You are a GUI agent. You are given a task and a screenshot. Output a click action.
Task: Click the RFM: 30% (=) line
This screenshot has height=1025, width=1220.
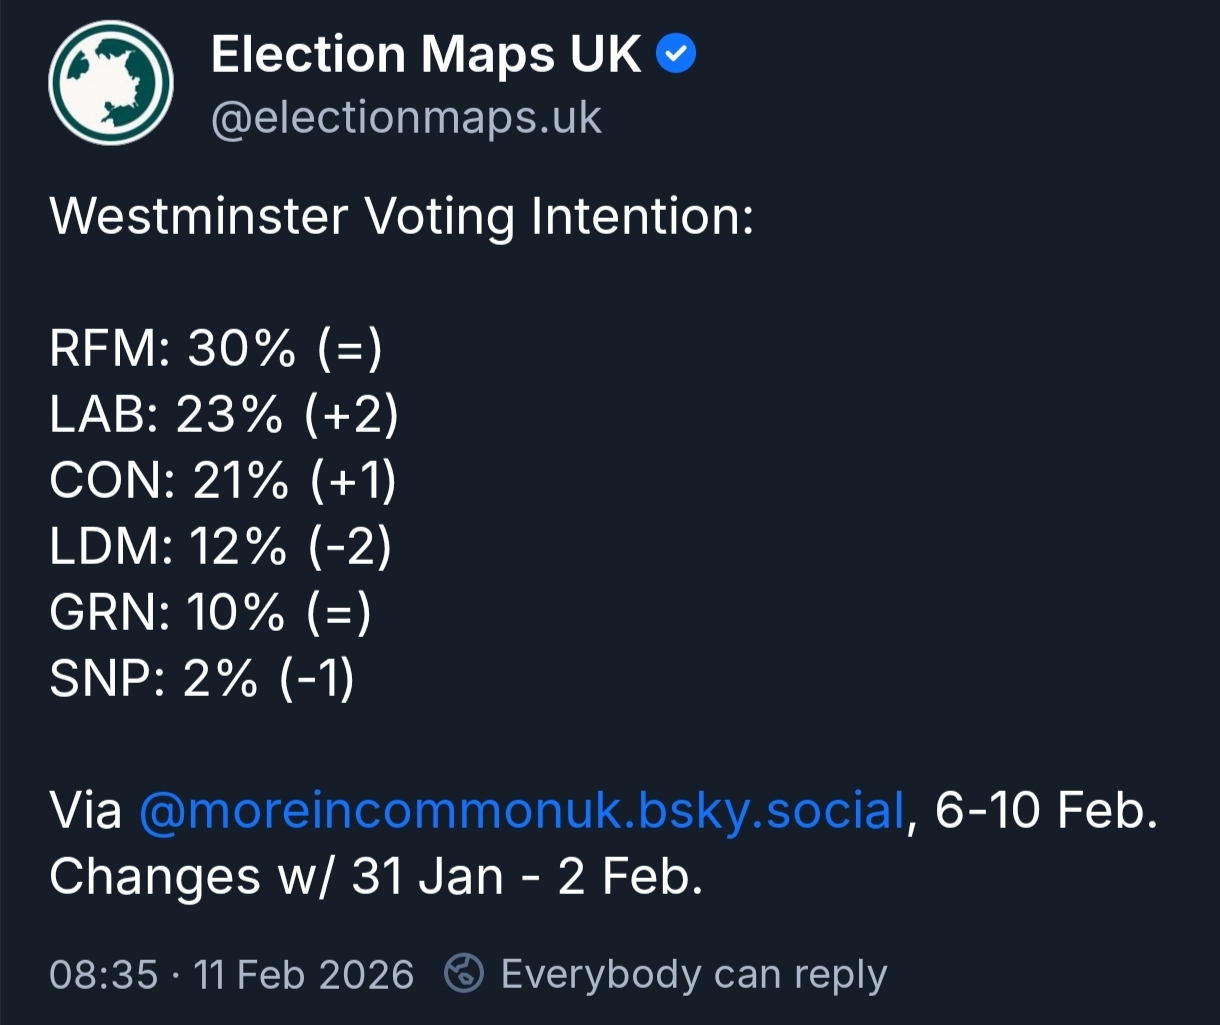click(216, 349)
